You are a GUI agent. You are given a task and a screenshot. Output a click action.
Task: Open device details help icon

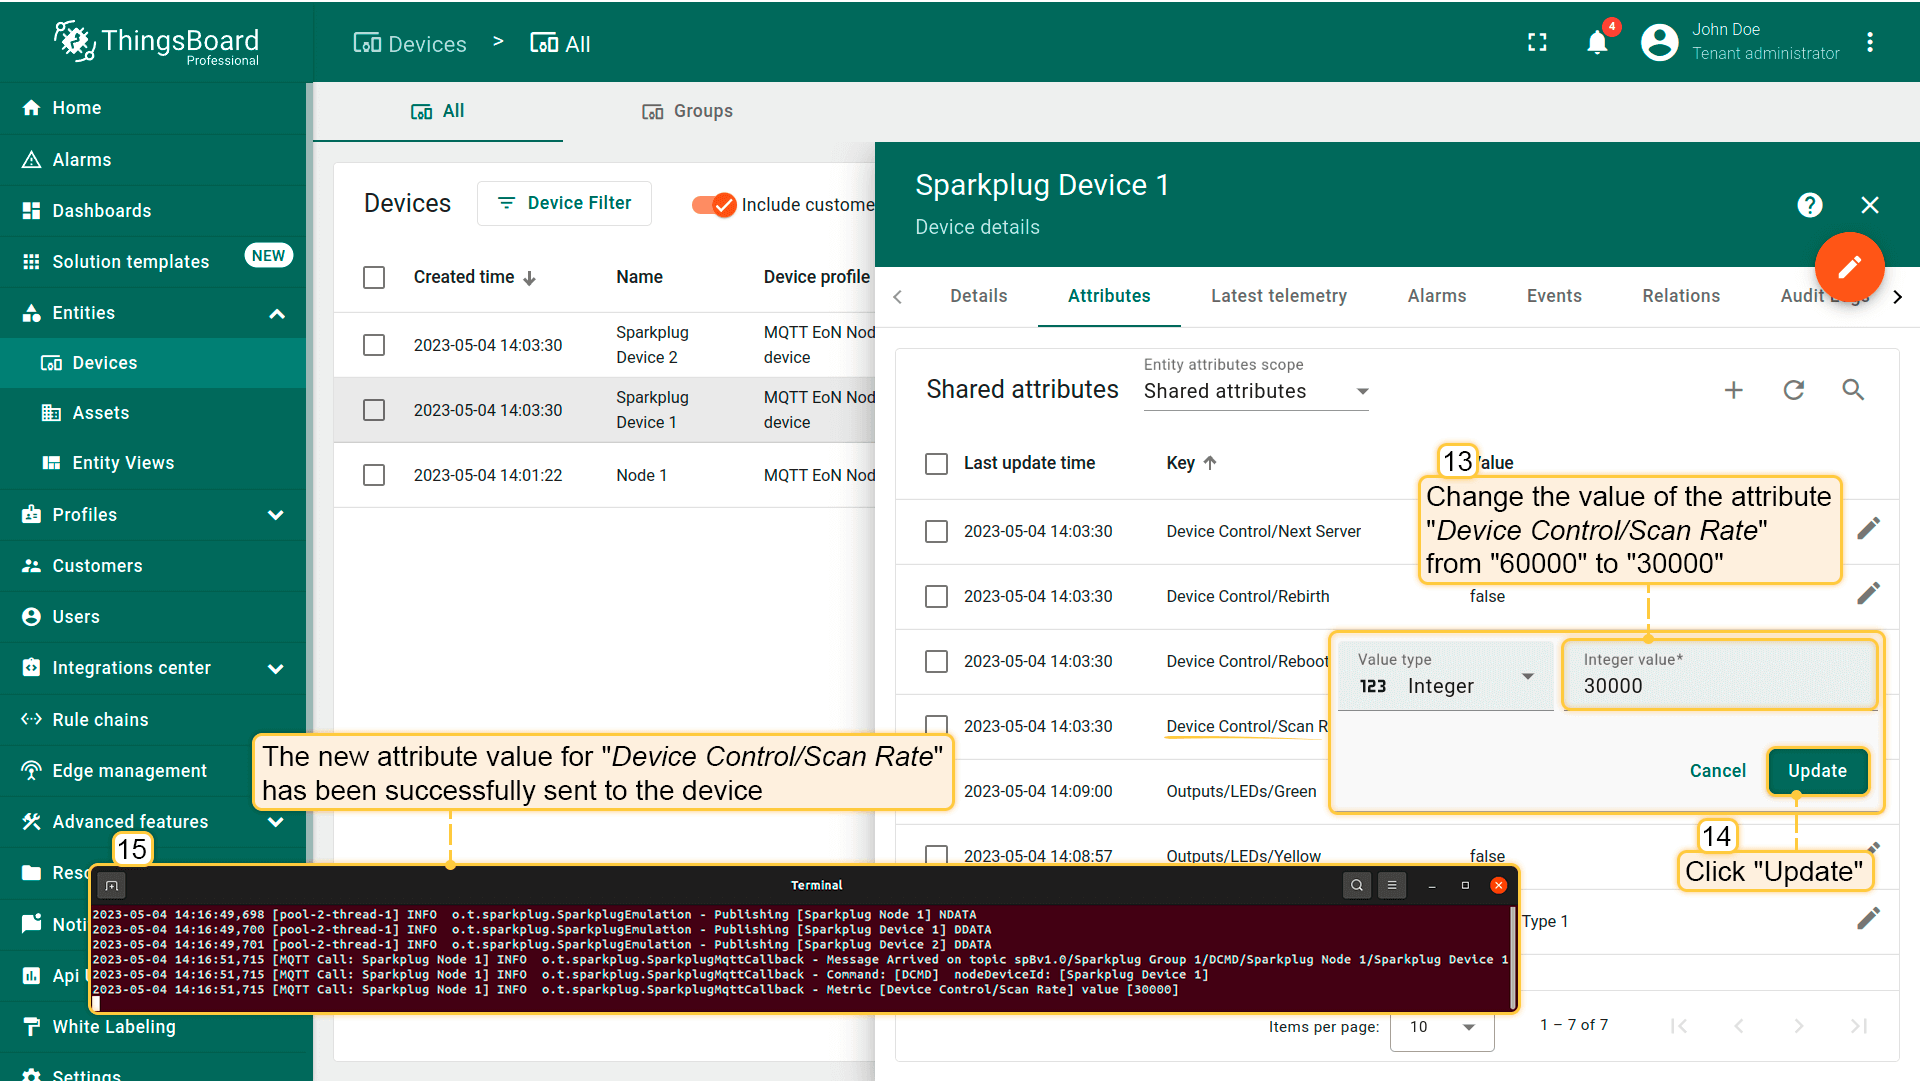click(1809, 205)
